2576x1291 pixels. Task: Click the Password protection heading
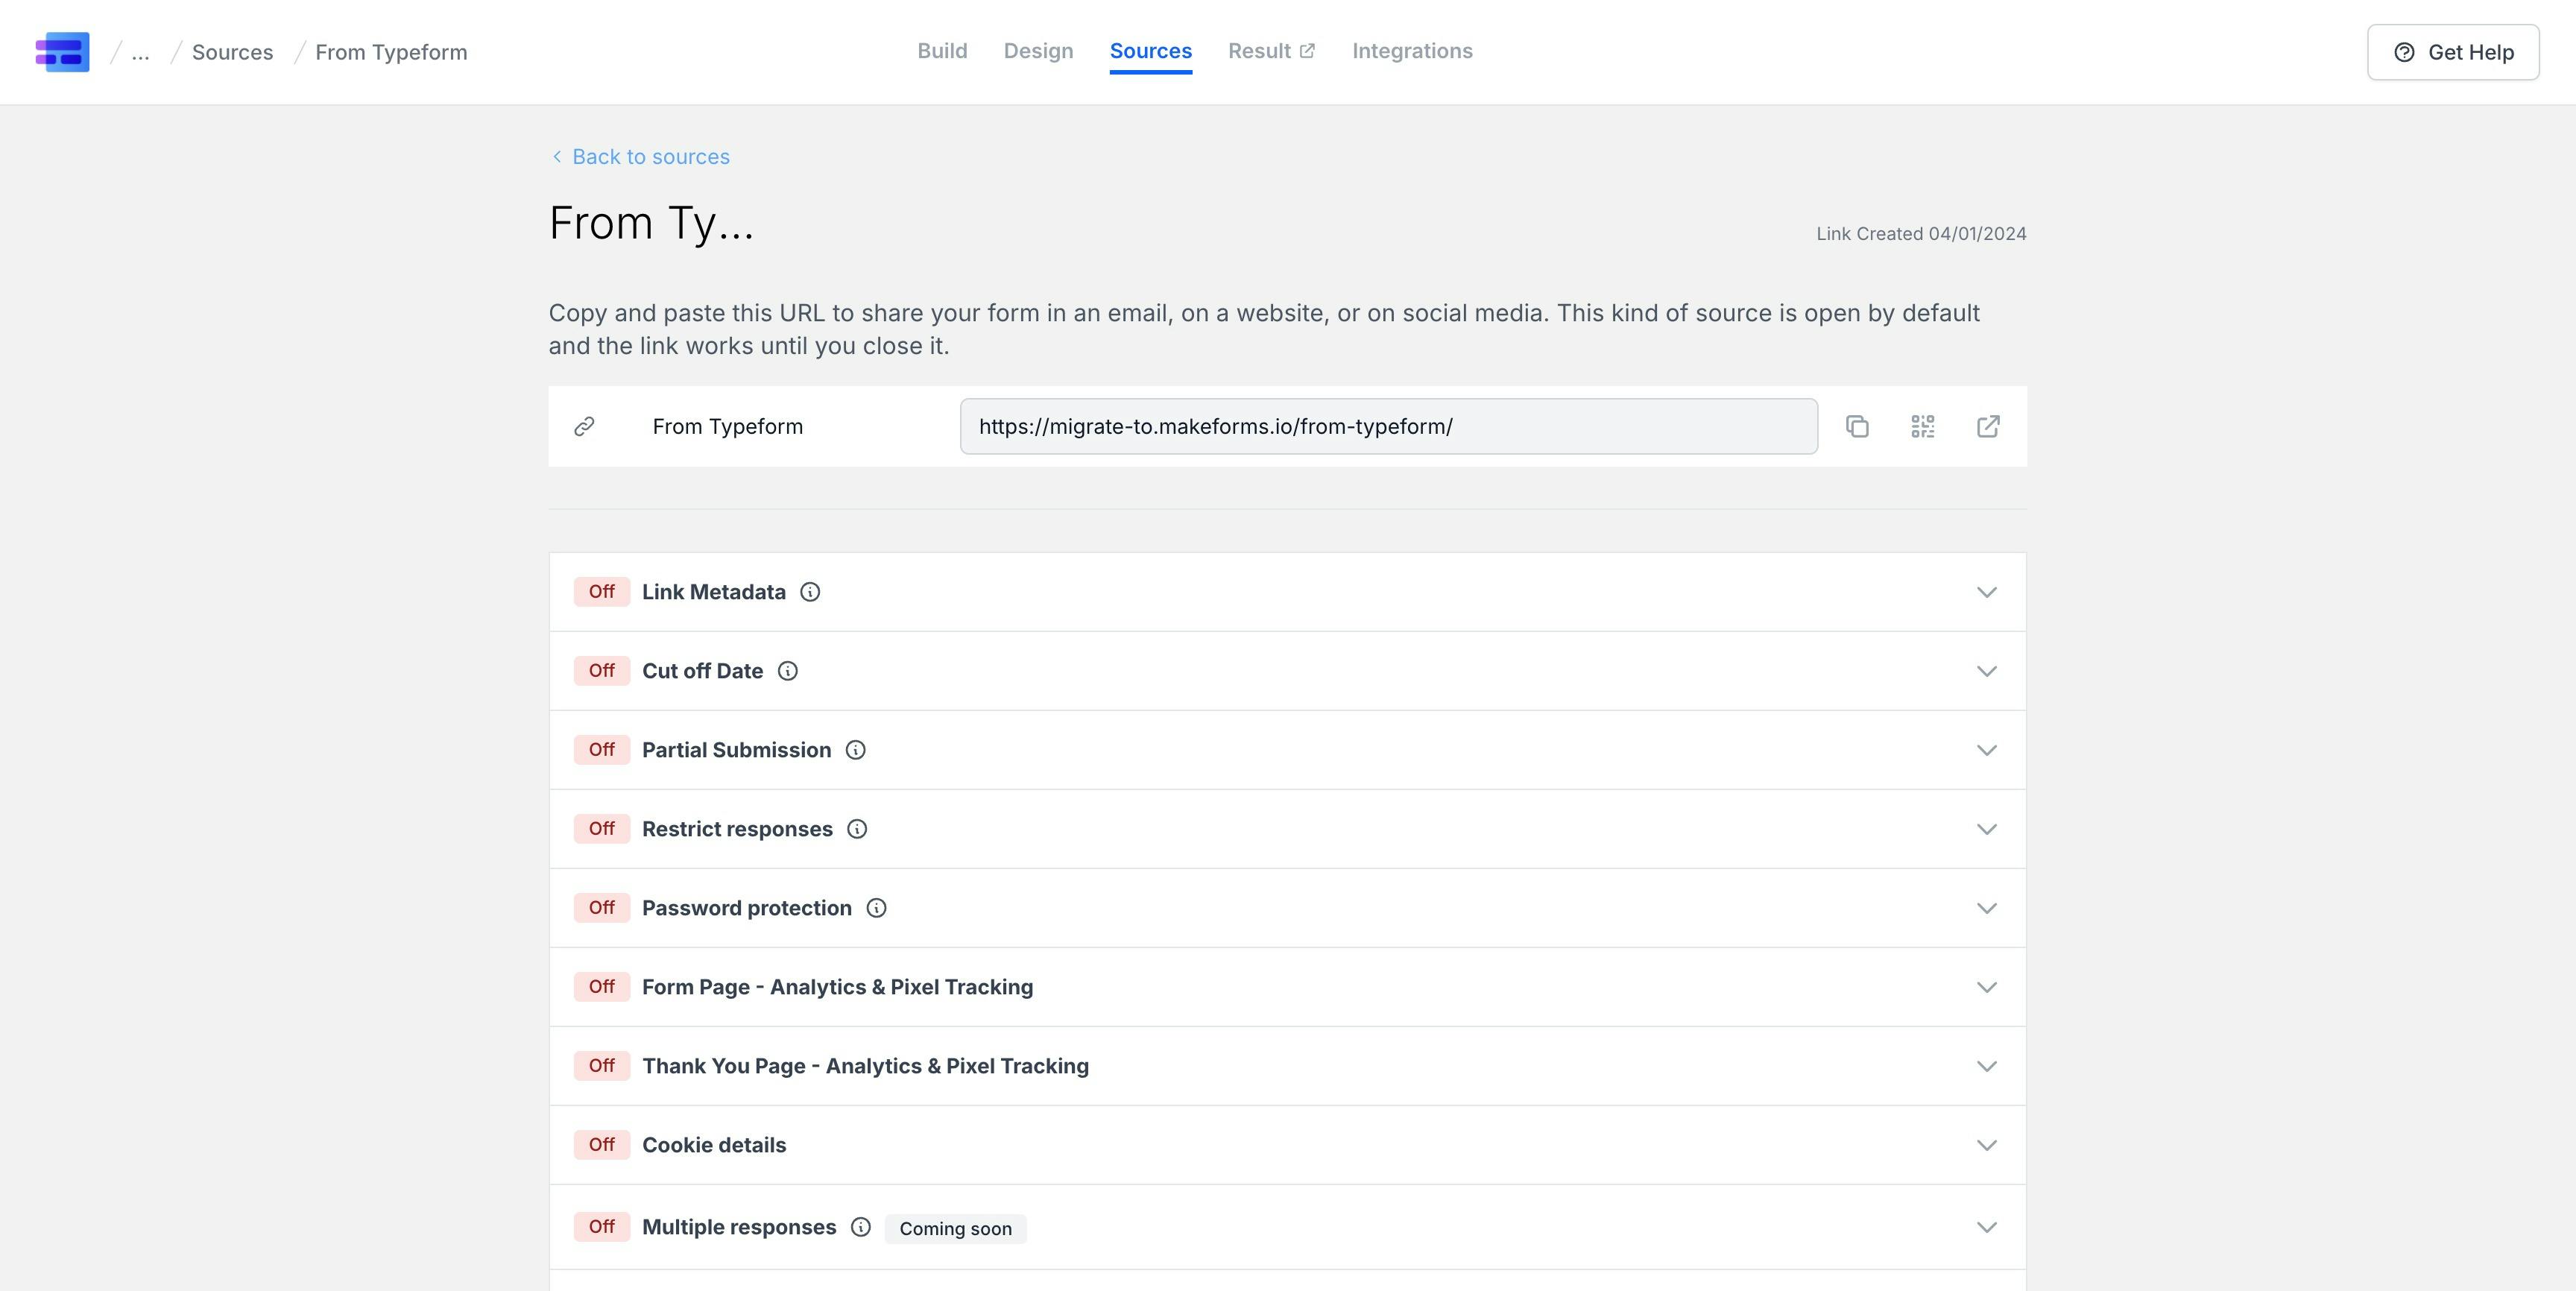point(747,908)
